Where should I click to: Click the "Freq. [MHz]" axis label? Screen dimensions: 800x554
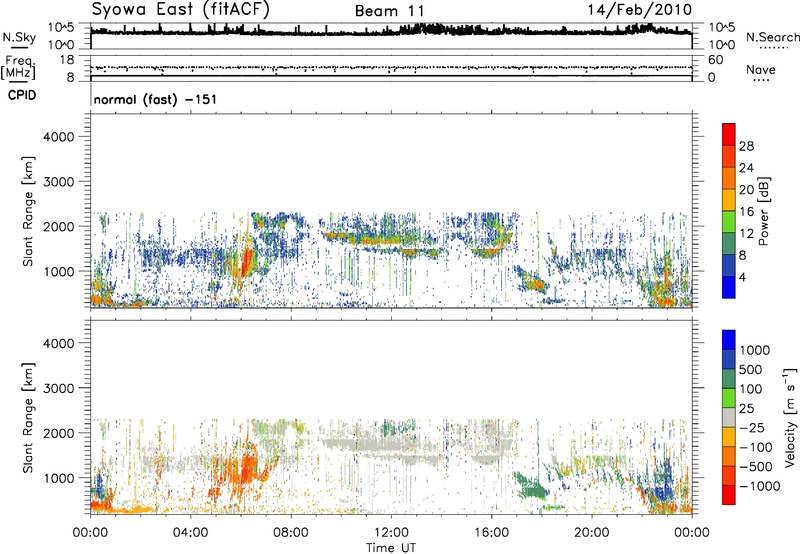tap(18, 68)
